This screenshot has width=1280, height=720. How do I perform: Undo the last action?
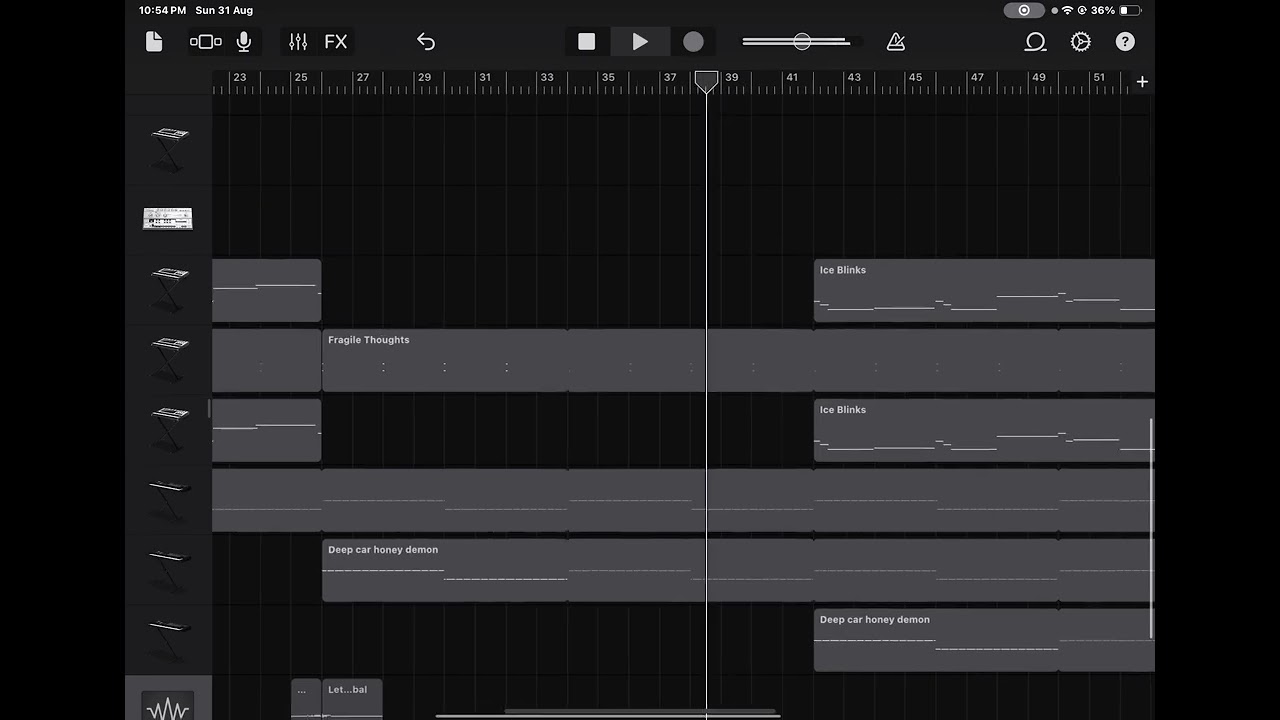[x=426, y=41]
